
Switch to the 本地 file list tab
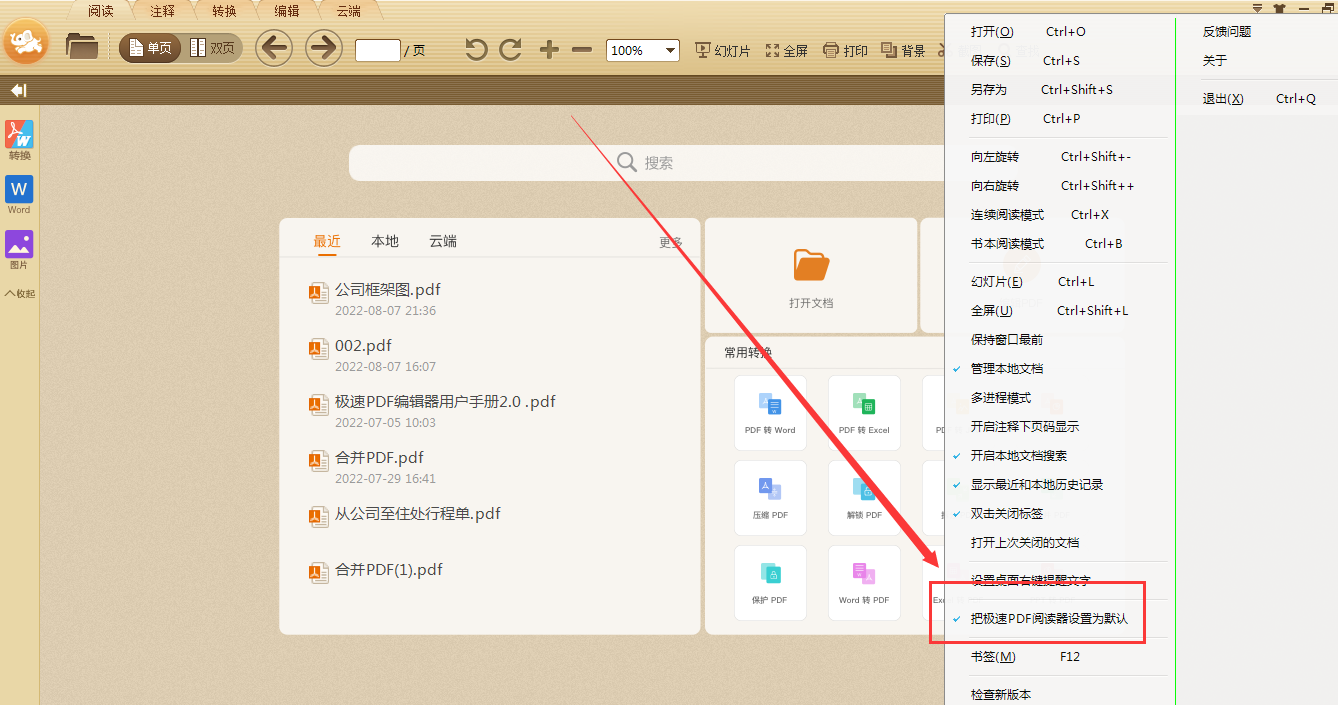pyautogui.click(x=385, y=241)
